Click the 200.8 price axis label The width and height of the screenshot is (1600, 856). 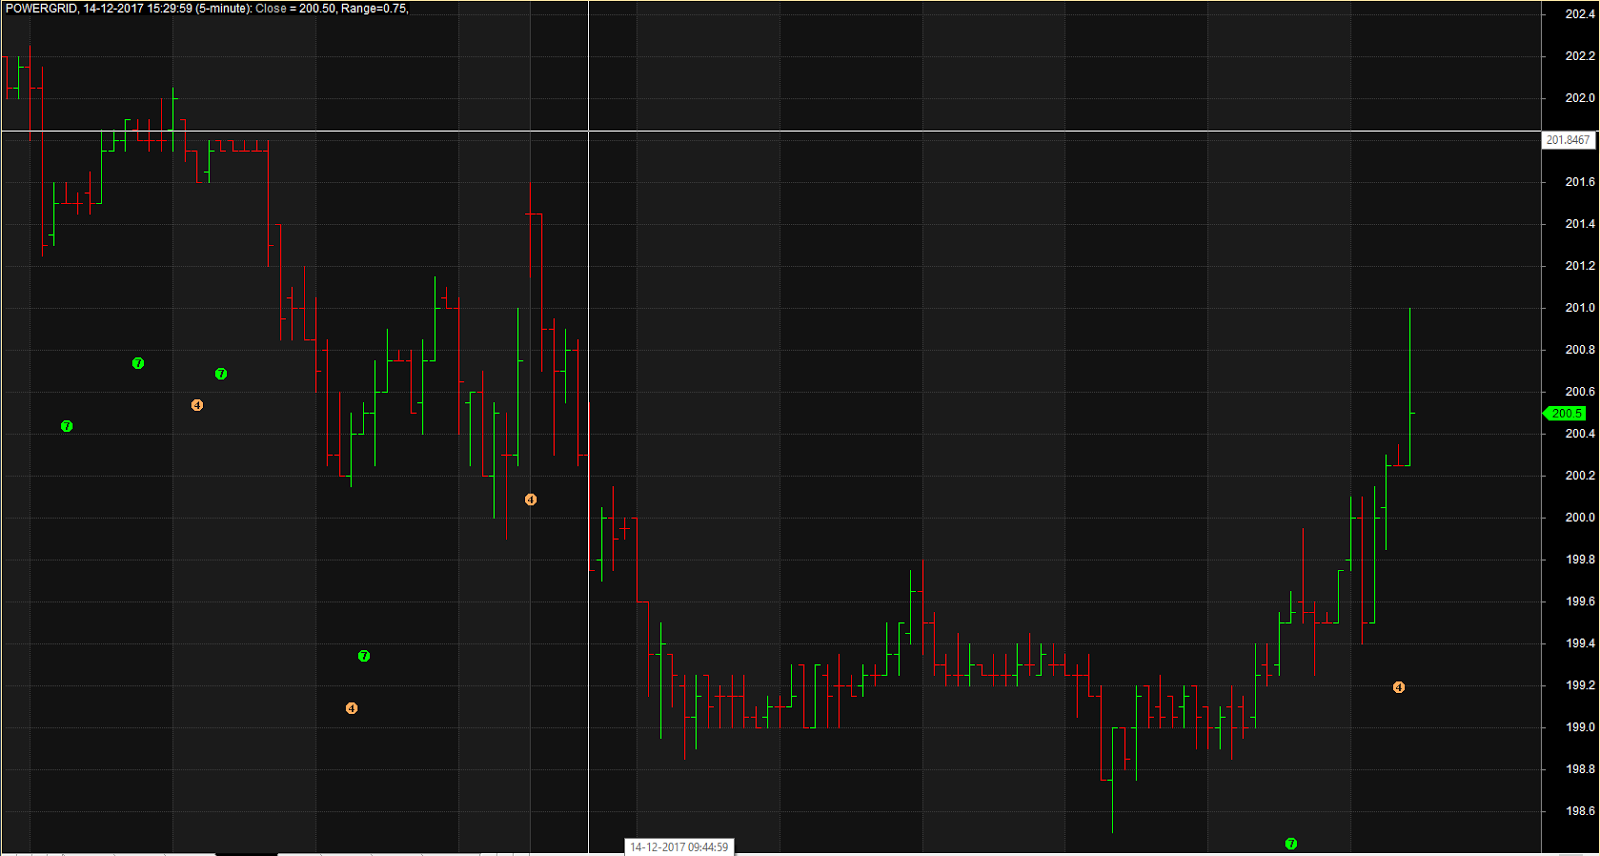point(1580,350)
